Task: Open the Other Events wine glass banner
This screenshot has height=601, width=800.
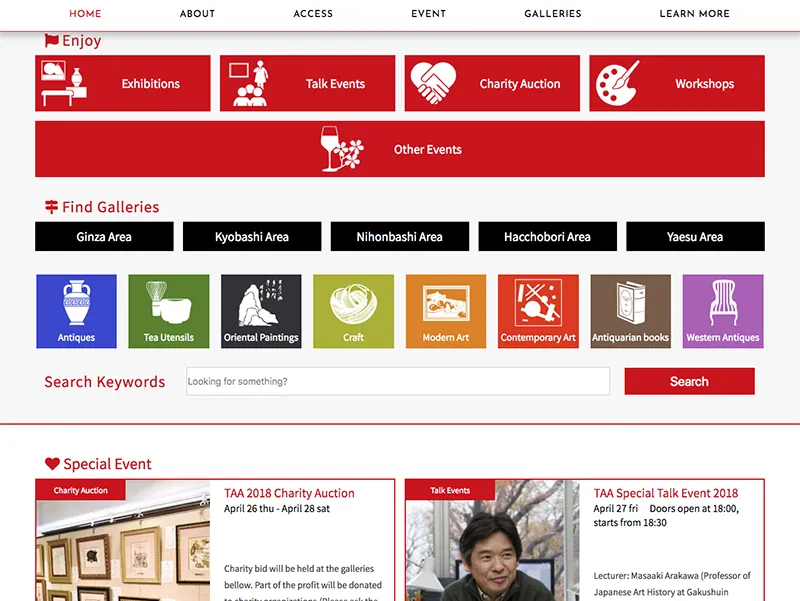Action: coord(399,149)
